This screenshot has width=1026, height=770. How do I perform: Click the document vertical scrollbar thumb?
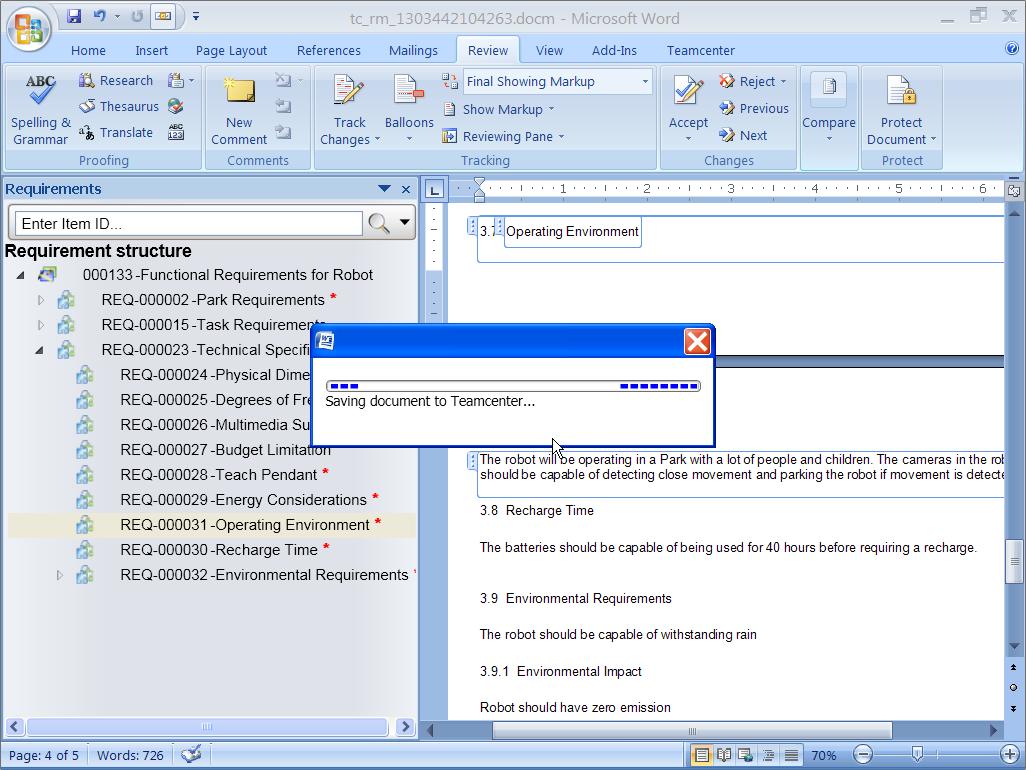pos(1014,561)
